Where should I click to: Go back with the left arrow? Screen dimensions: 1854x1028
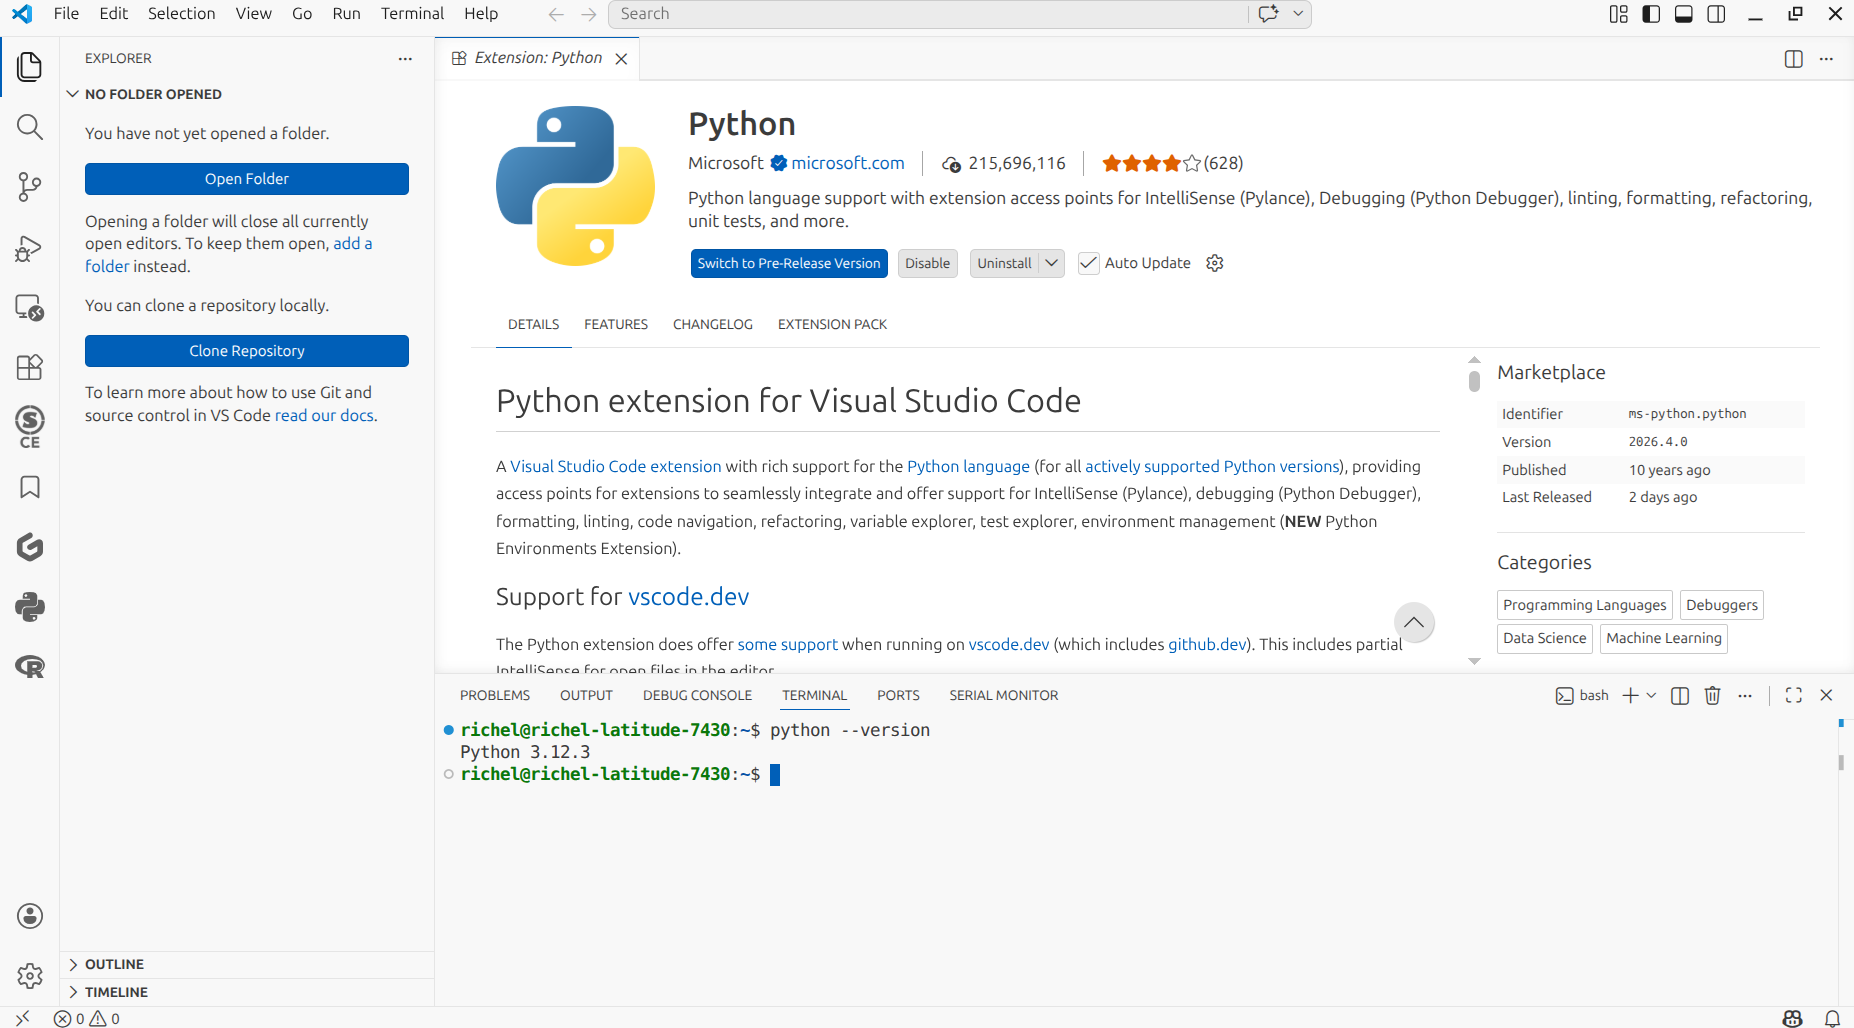click(x=556, y=14)
